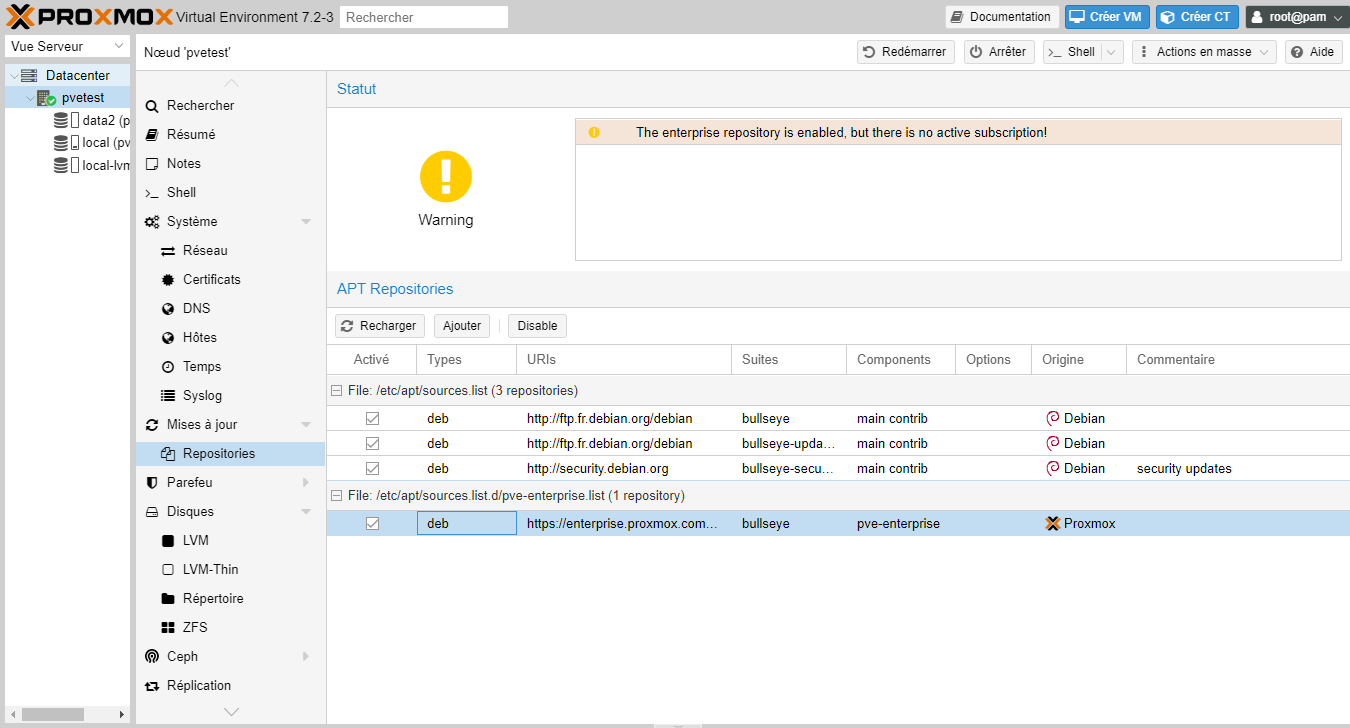Image resolution: width=1350 pixels, height=728 pixels.
Task: Click the Syslog list icon
Action: [168, 396]
